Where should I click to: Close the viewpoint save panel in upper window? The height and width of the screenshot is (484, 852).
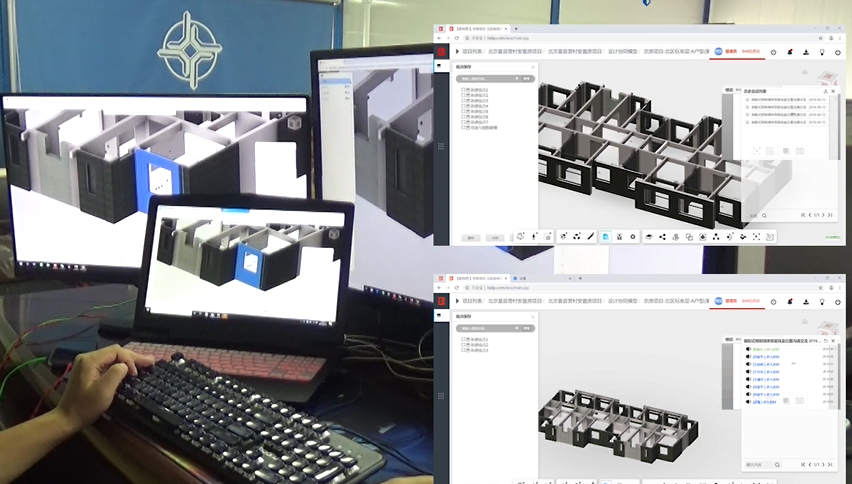(x=532, y=67)
